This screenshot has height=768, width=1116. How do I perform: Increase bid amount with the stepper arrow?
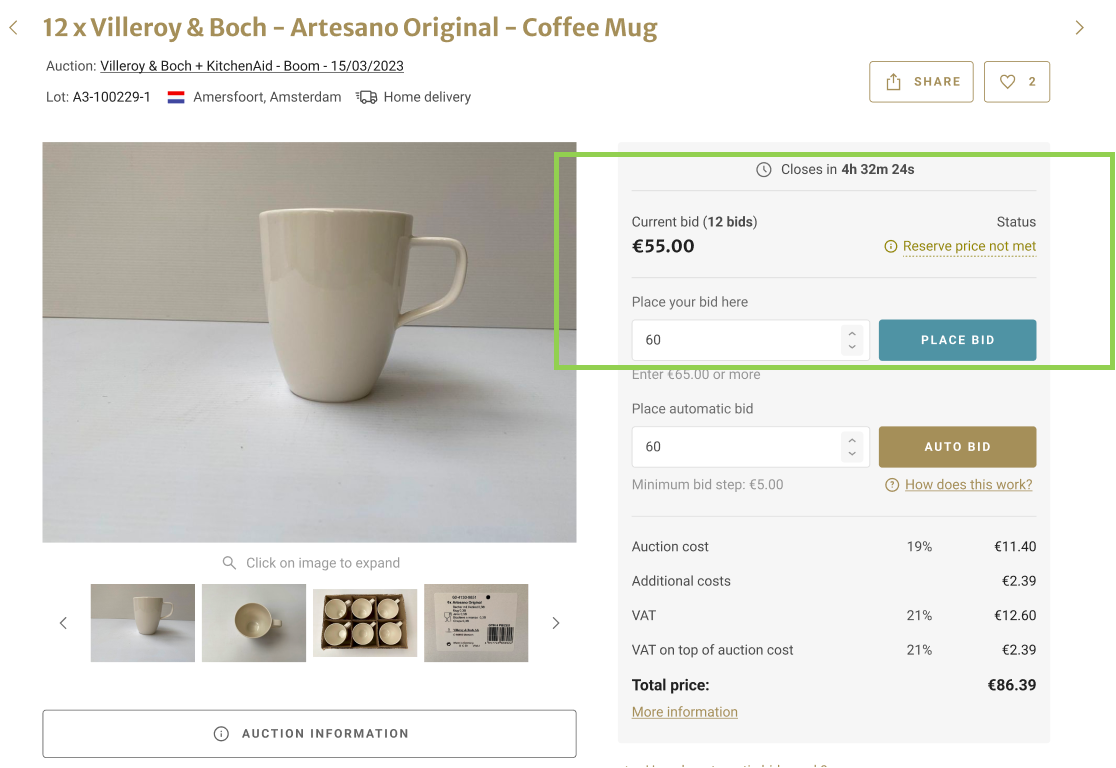(x=852, y=333)
